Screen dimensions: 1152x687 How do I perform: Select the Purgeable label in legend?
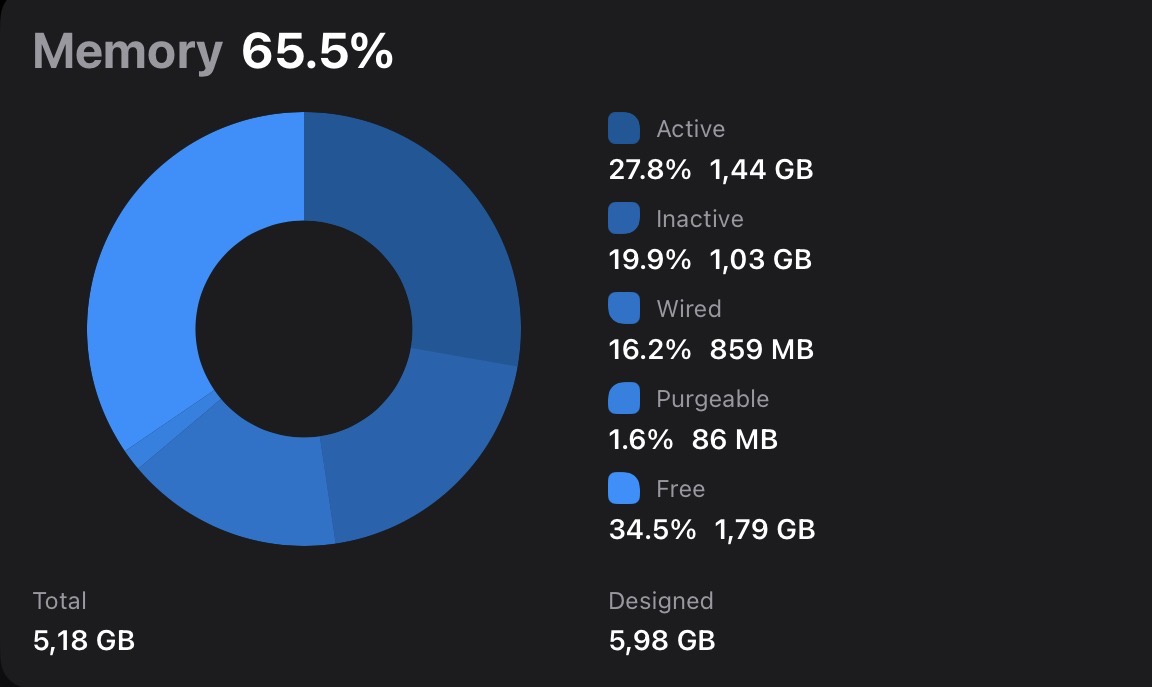[712, 399]
